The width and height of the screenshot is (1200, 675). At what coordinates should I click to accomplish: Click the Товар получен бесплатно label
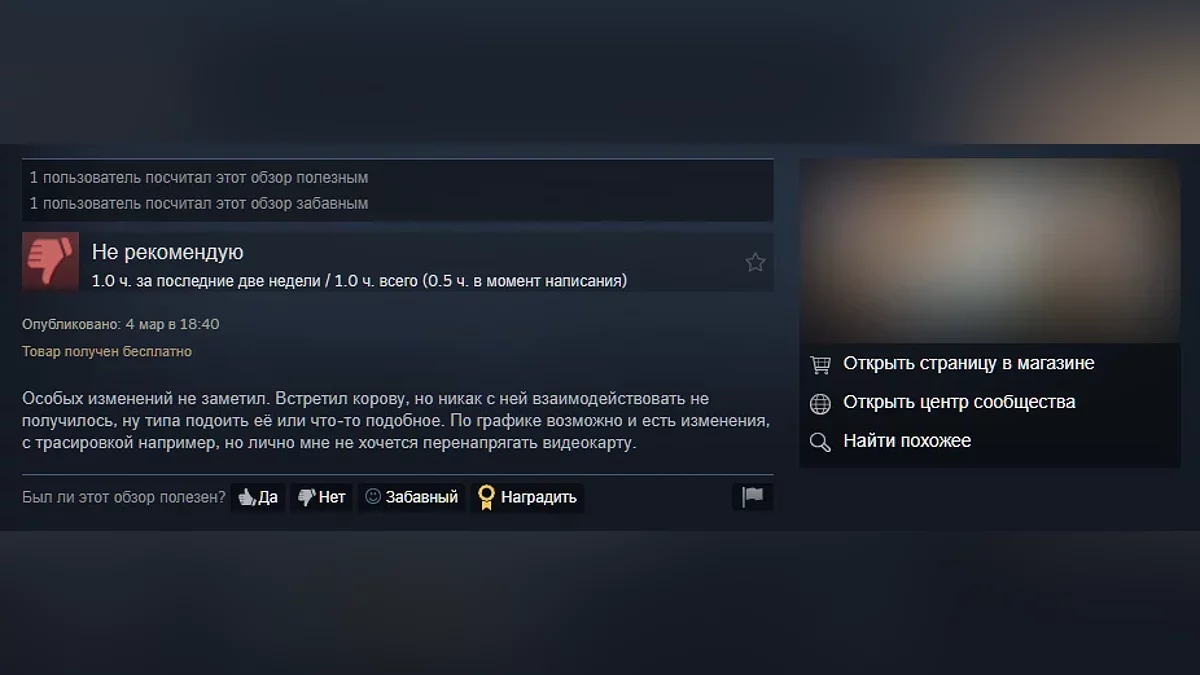[107, 352]
